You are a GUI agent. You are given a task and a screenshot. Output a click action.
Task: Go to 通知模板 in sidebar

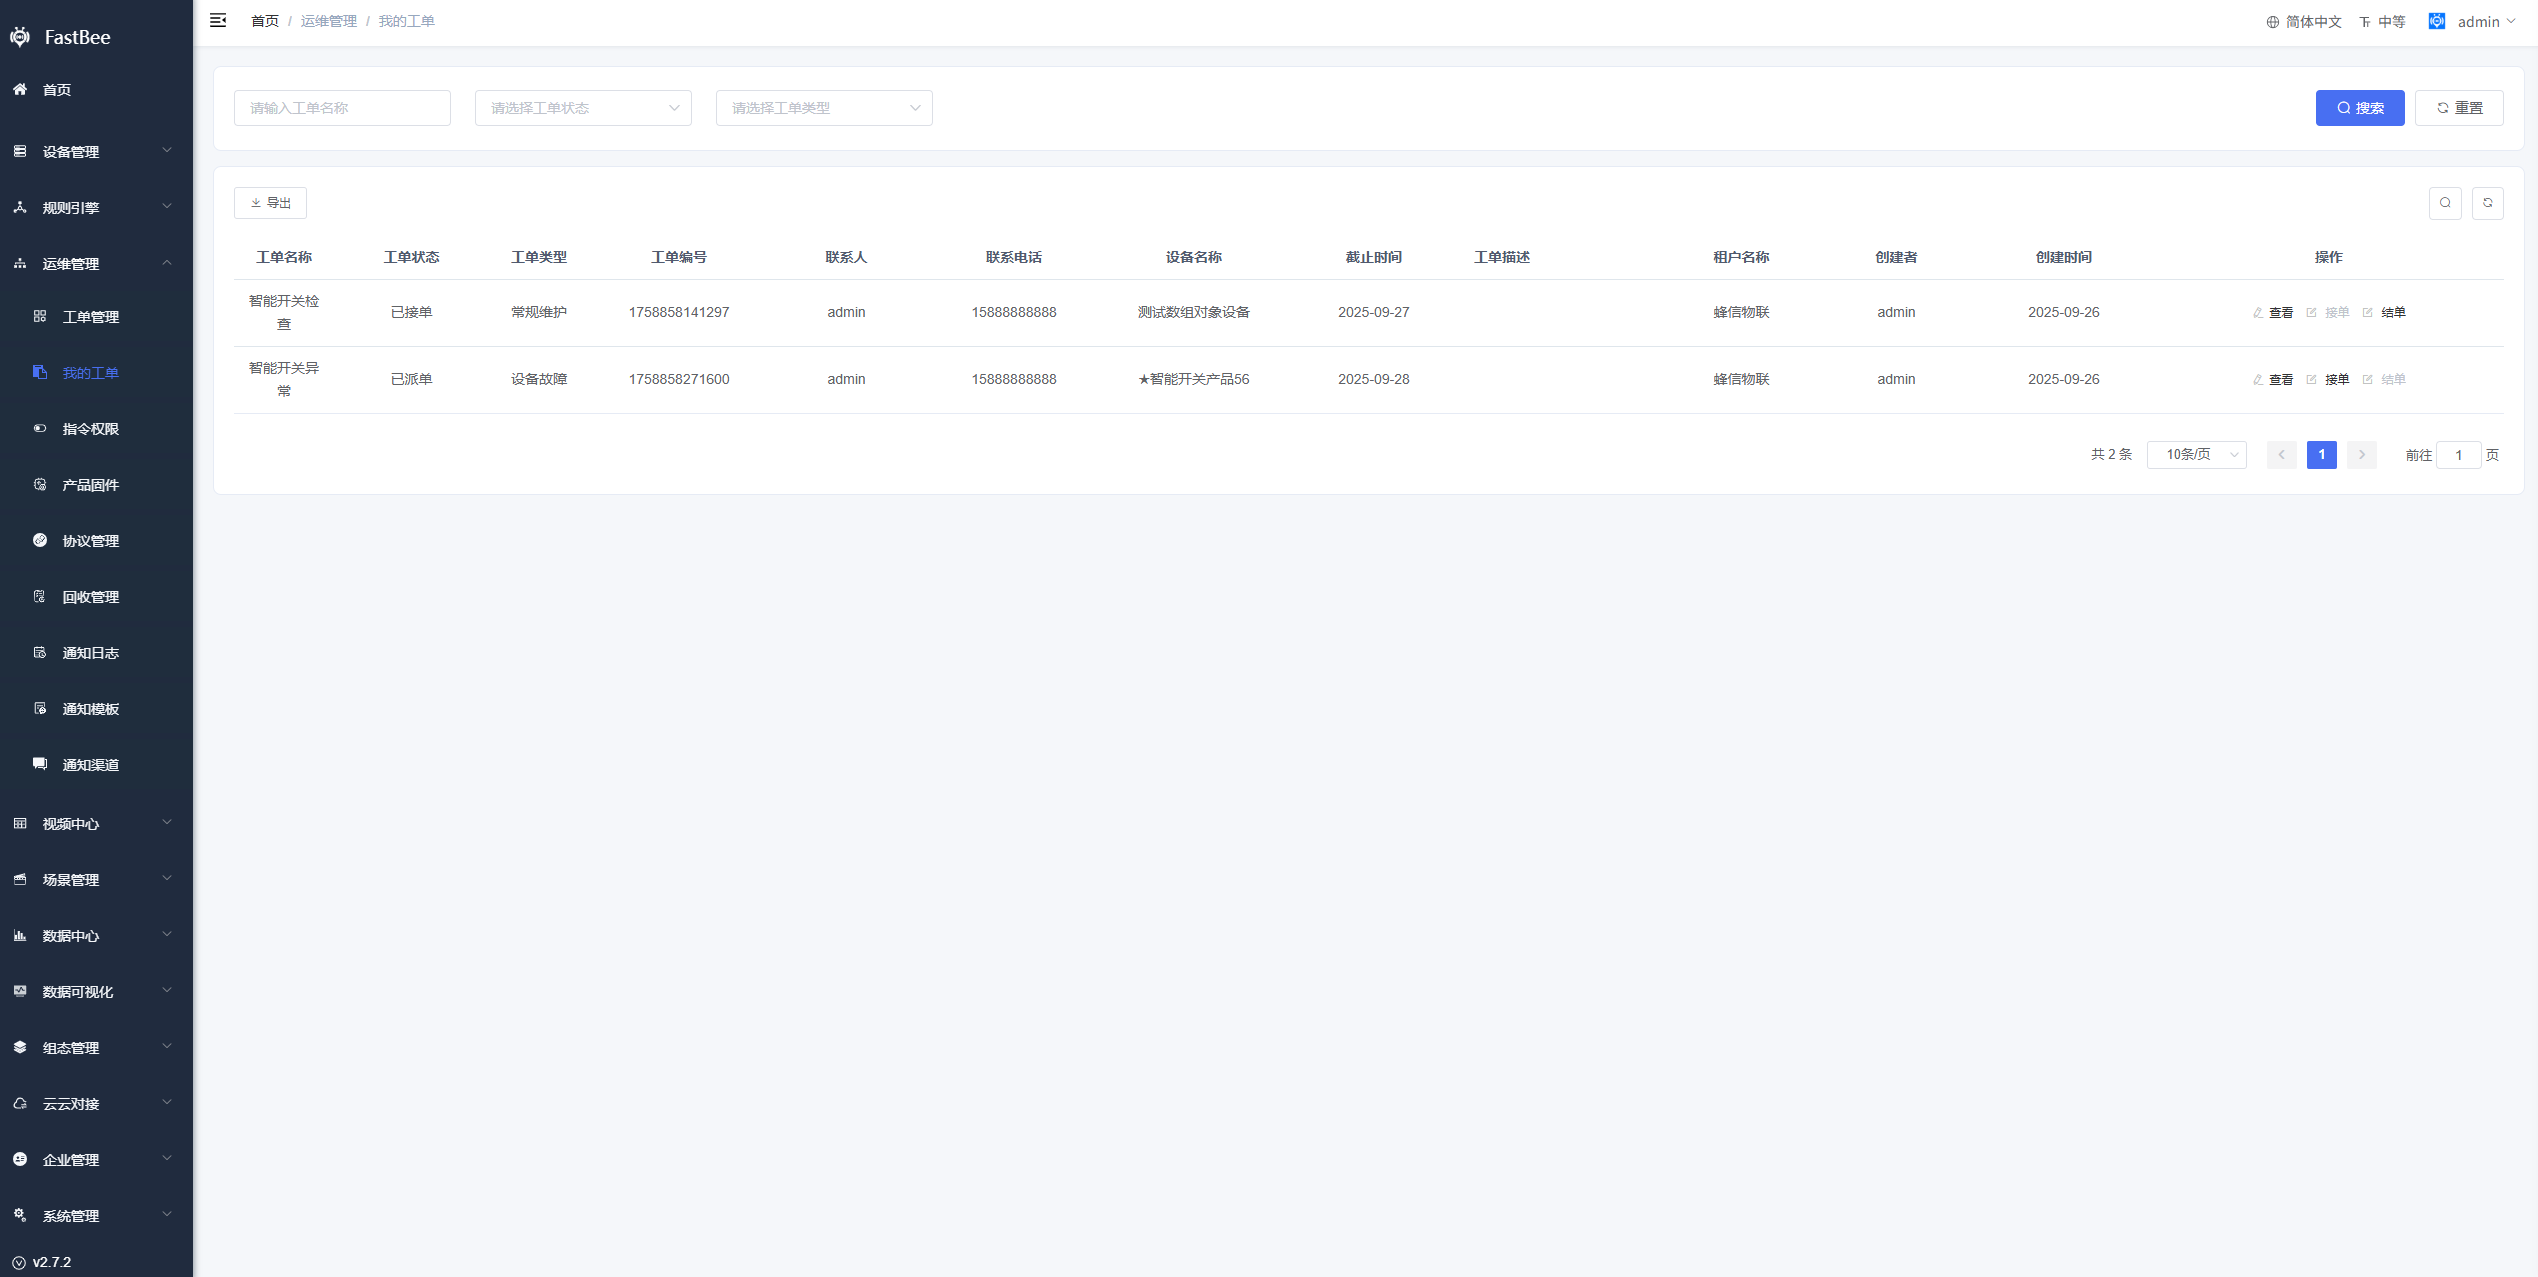90,709
